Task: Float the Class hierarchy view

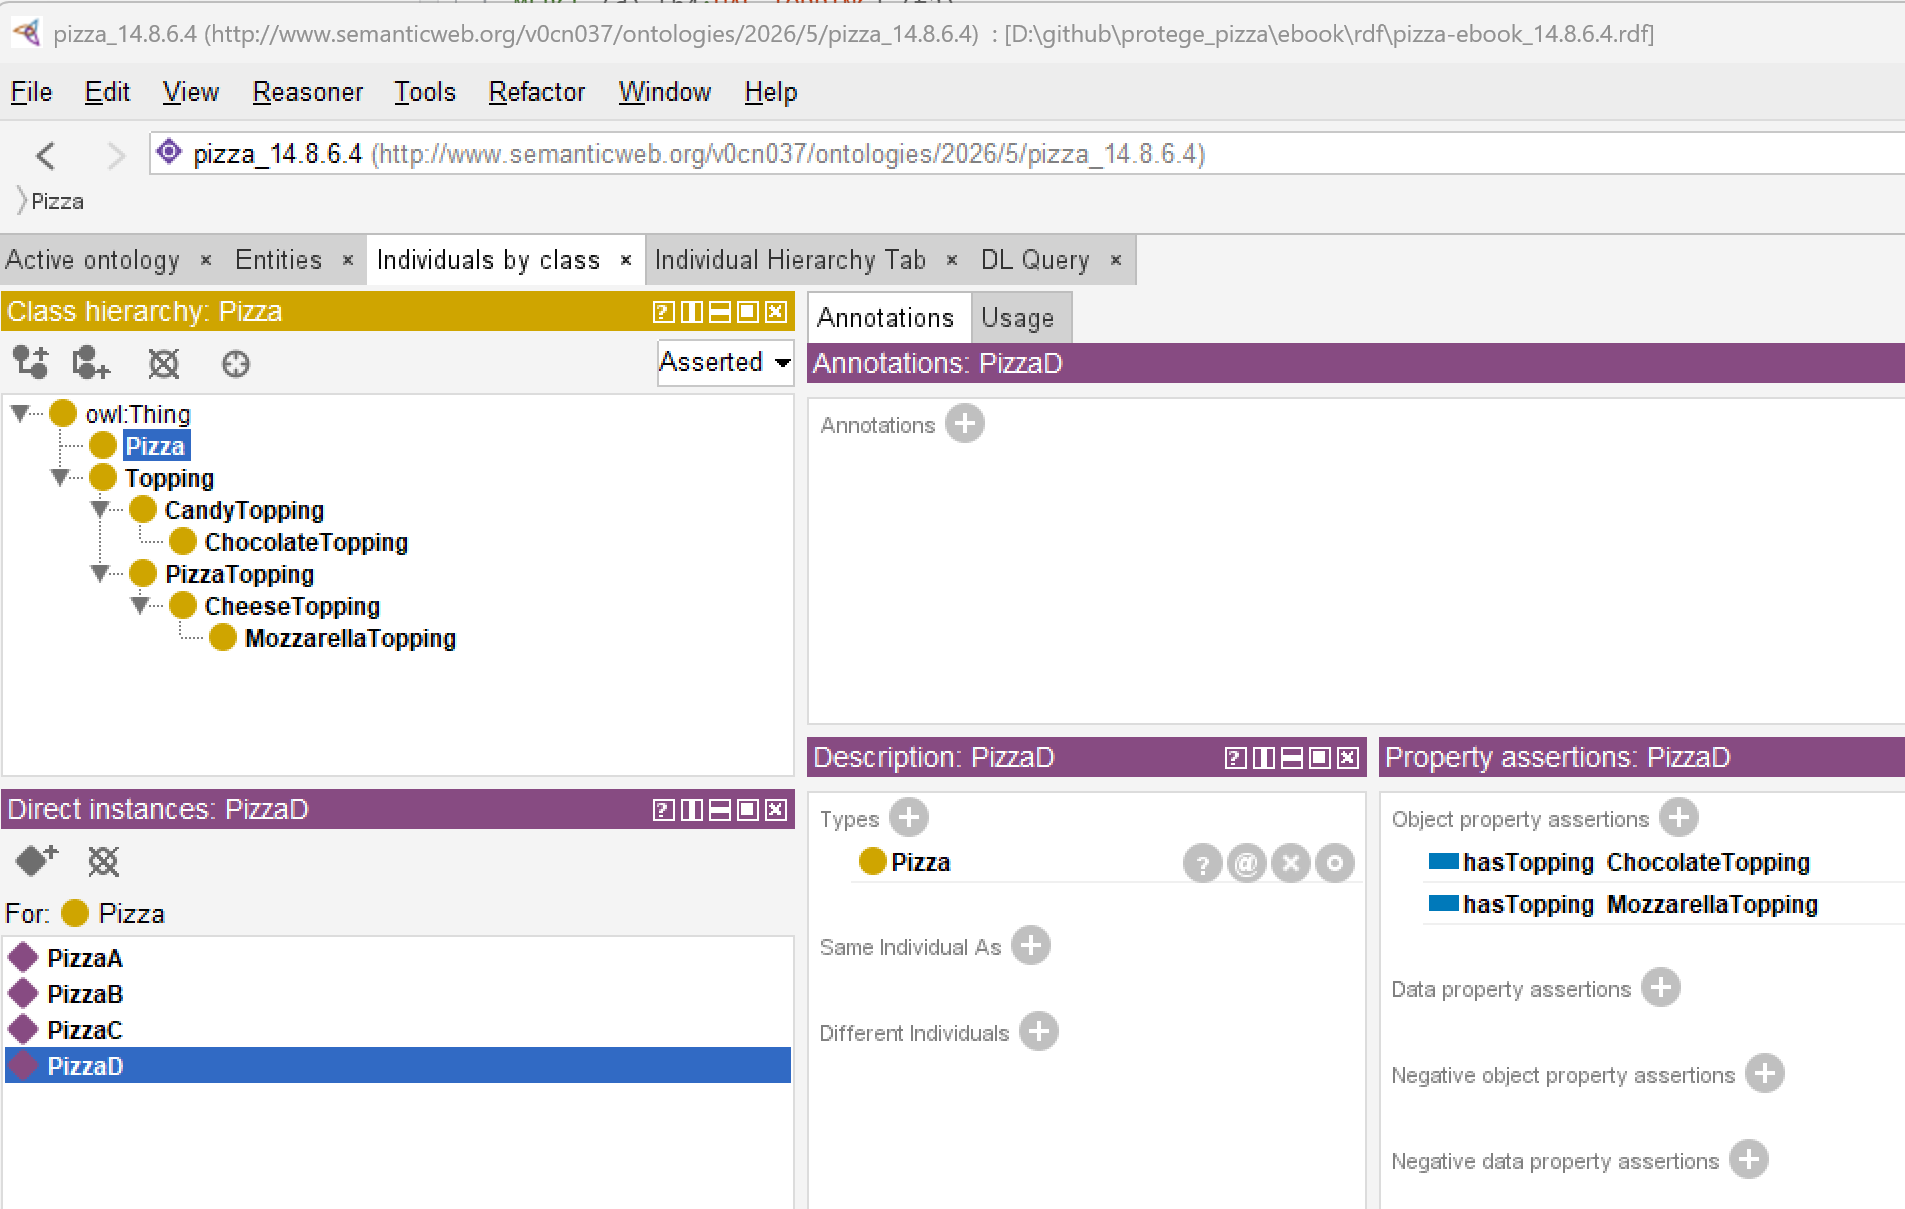Action: (747, 312)
